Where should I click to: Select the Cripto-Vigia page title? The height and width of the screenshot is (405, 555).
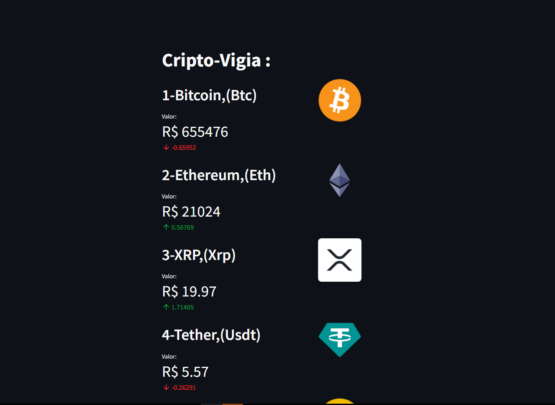[216, 61]
